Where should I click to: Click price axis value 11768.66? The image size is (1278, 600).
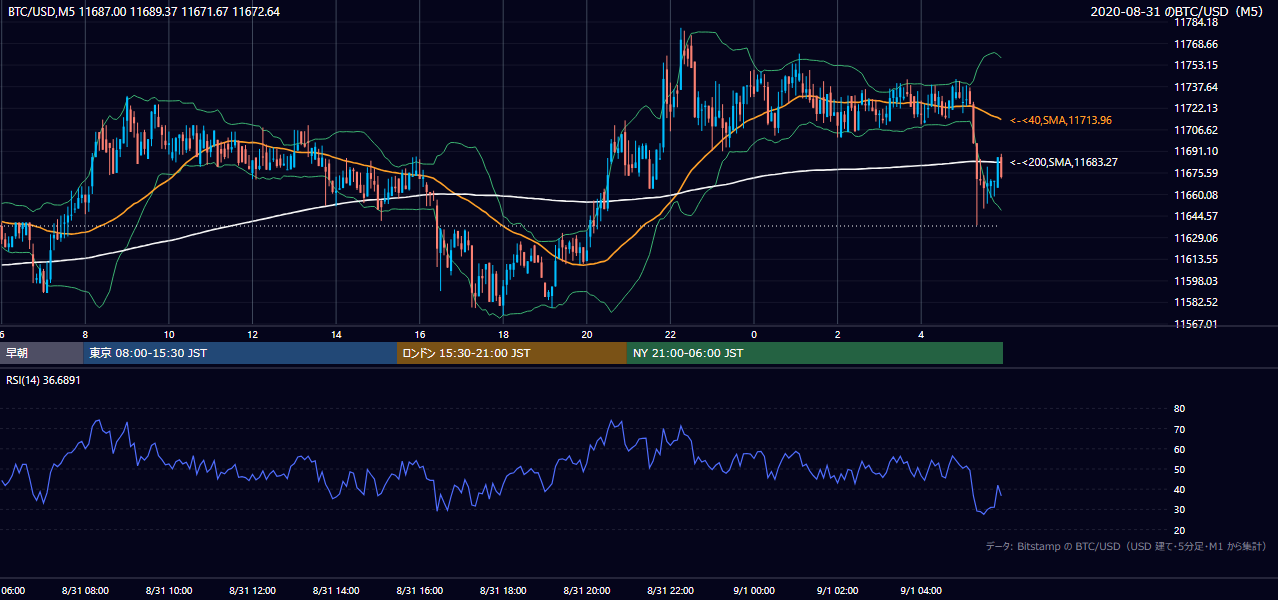tap(1195, 44)
